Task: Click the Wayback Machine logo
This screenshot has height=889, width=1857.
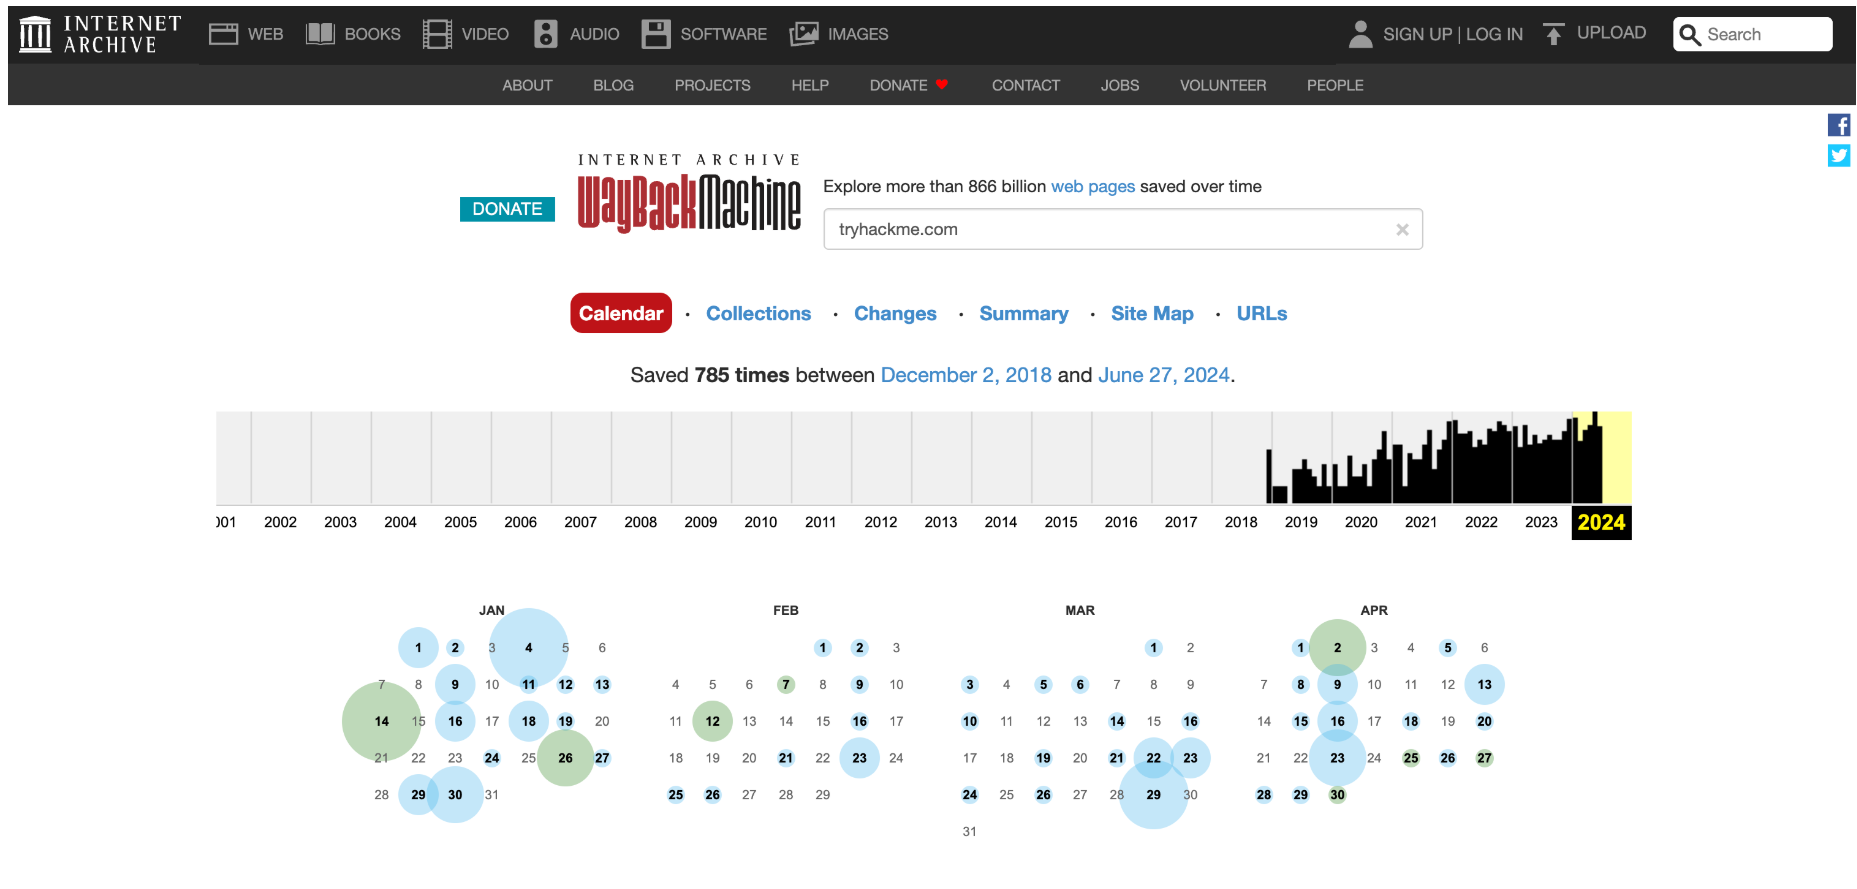Action: point(689,193)
